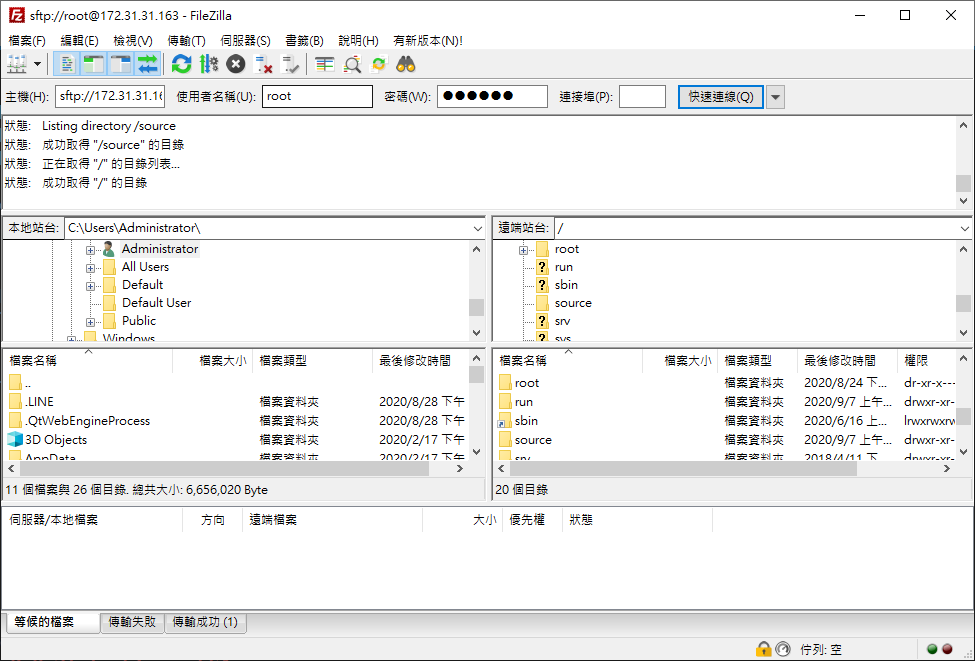Select run folder in remote tree
The height and width of the screenshot is (661, 975).
point(563,267)
